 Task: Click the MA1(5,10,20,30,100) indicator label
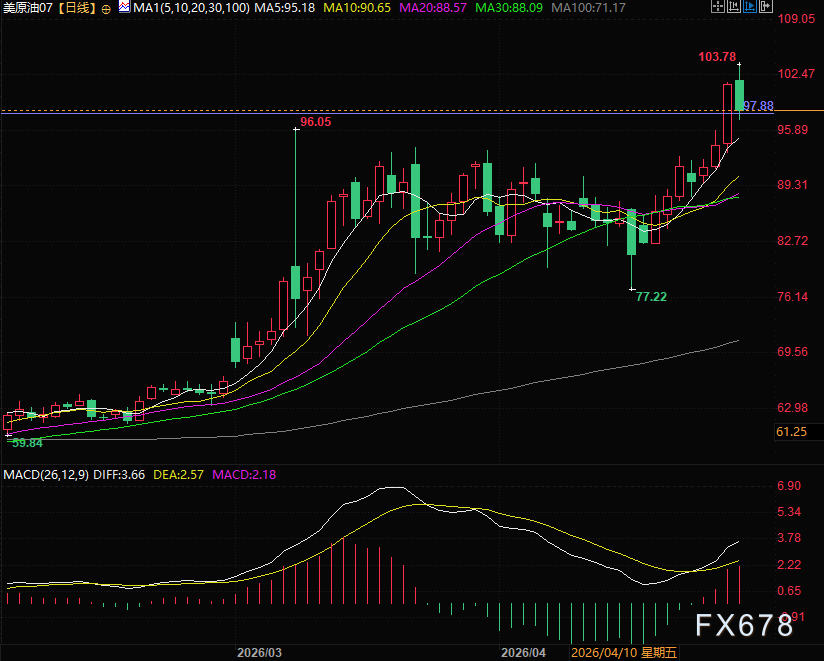[x=191, y=8]
